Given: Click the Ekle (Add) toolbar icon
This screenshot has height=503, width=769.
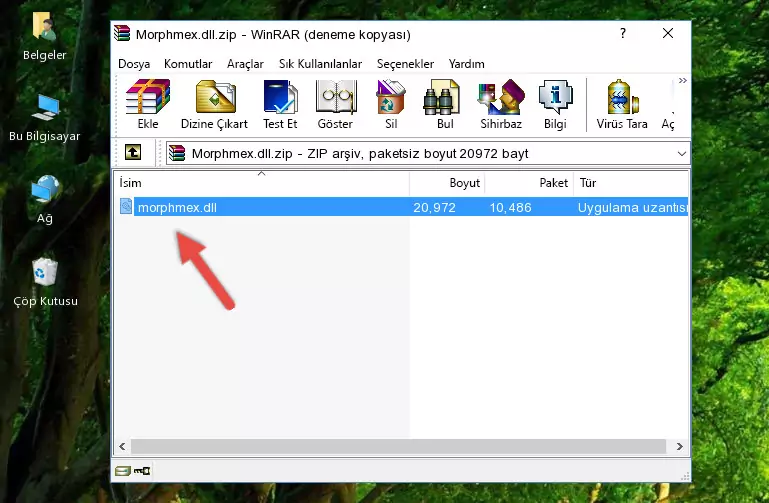Looking at the screenshot, I should [x=148, y=104].
